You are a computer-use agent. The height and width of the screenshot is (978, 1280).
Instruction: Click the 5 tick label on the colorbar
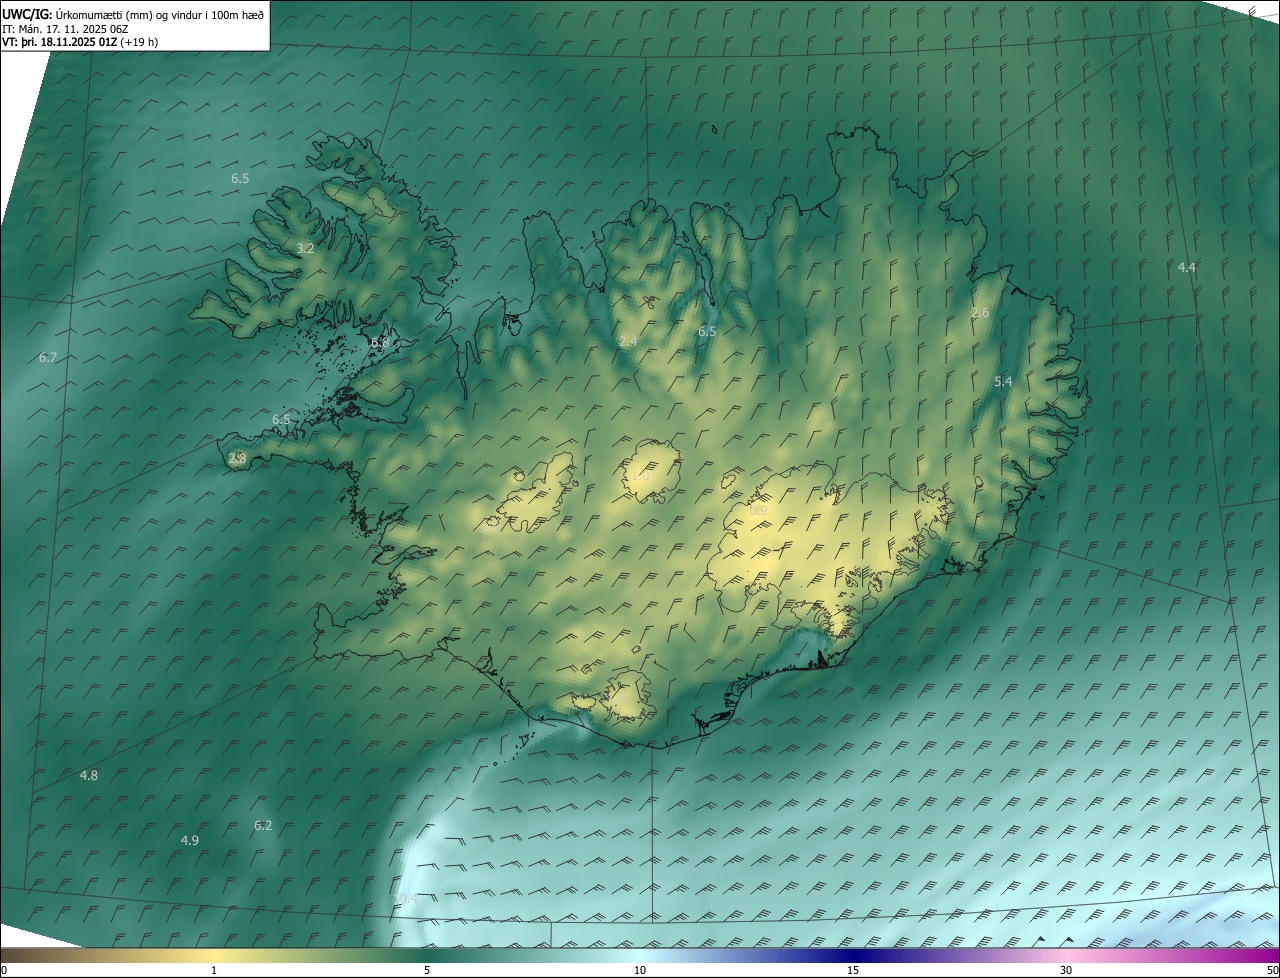point(427,970)
